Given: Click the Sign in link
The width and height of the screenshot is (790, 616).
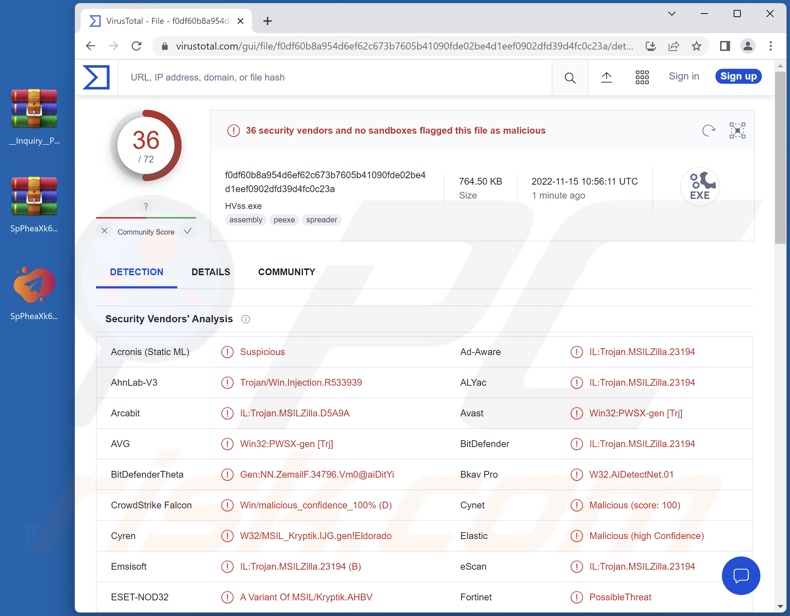Looking at the screenshot, I should pyautogui.click(x=684, y=76).
